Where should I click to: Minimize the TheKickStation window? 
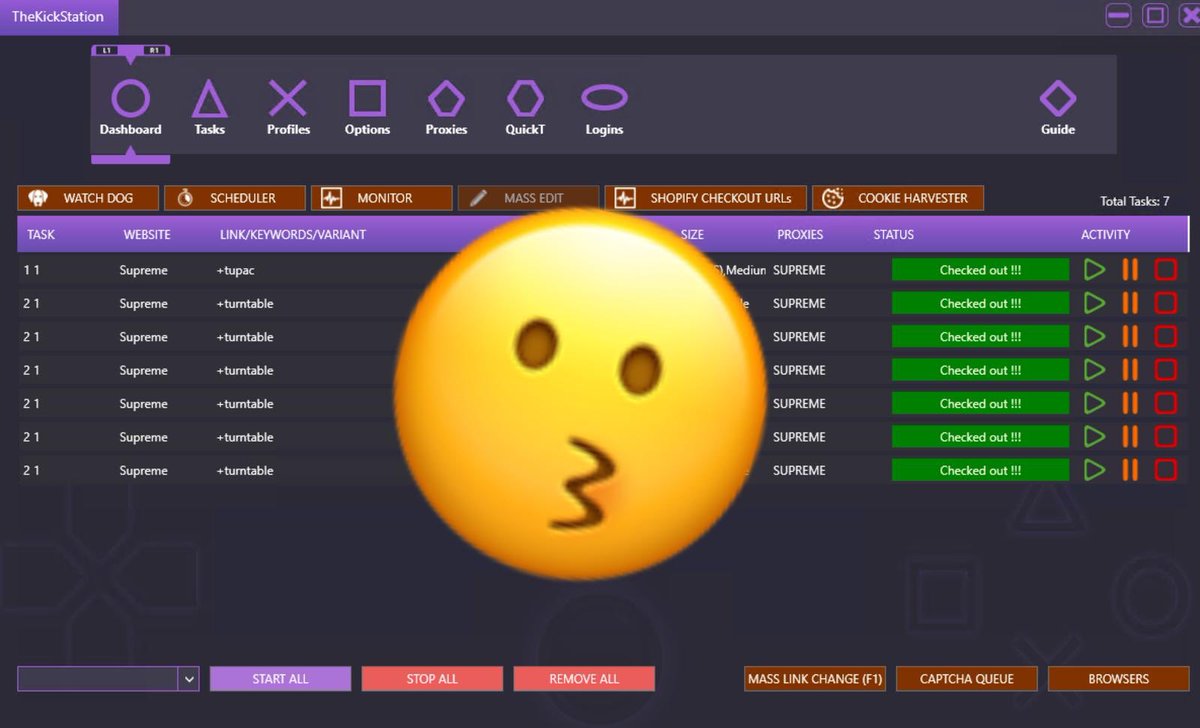(x=1118, y=15)
